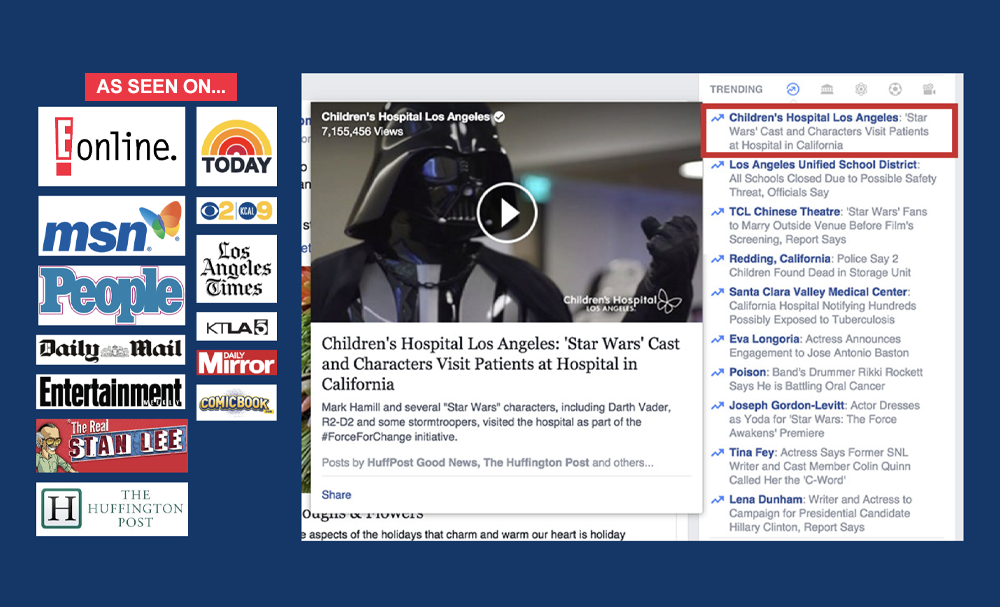Open the Lena Dunham trending story

[766, 499]
